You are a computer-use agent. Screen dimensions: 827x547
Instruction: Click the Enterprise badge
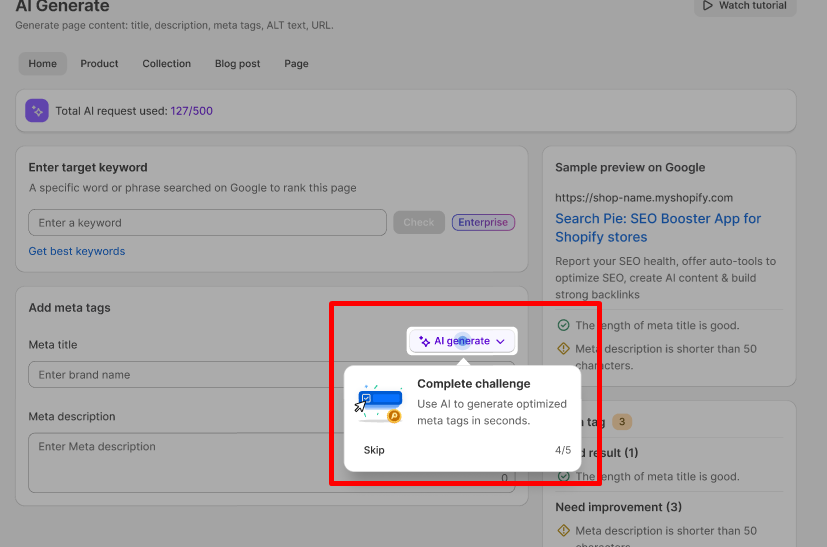[x=483, y=222]
